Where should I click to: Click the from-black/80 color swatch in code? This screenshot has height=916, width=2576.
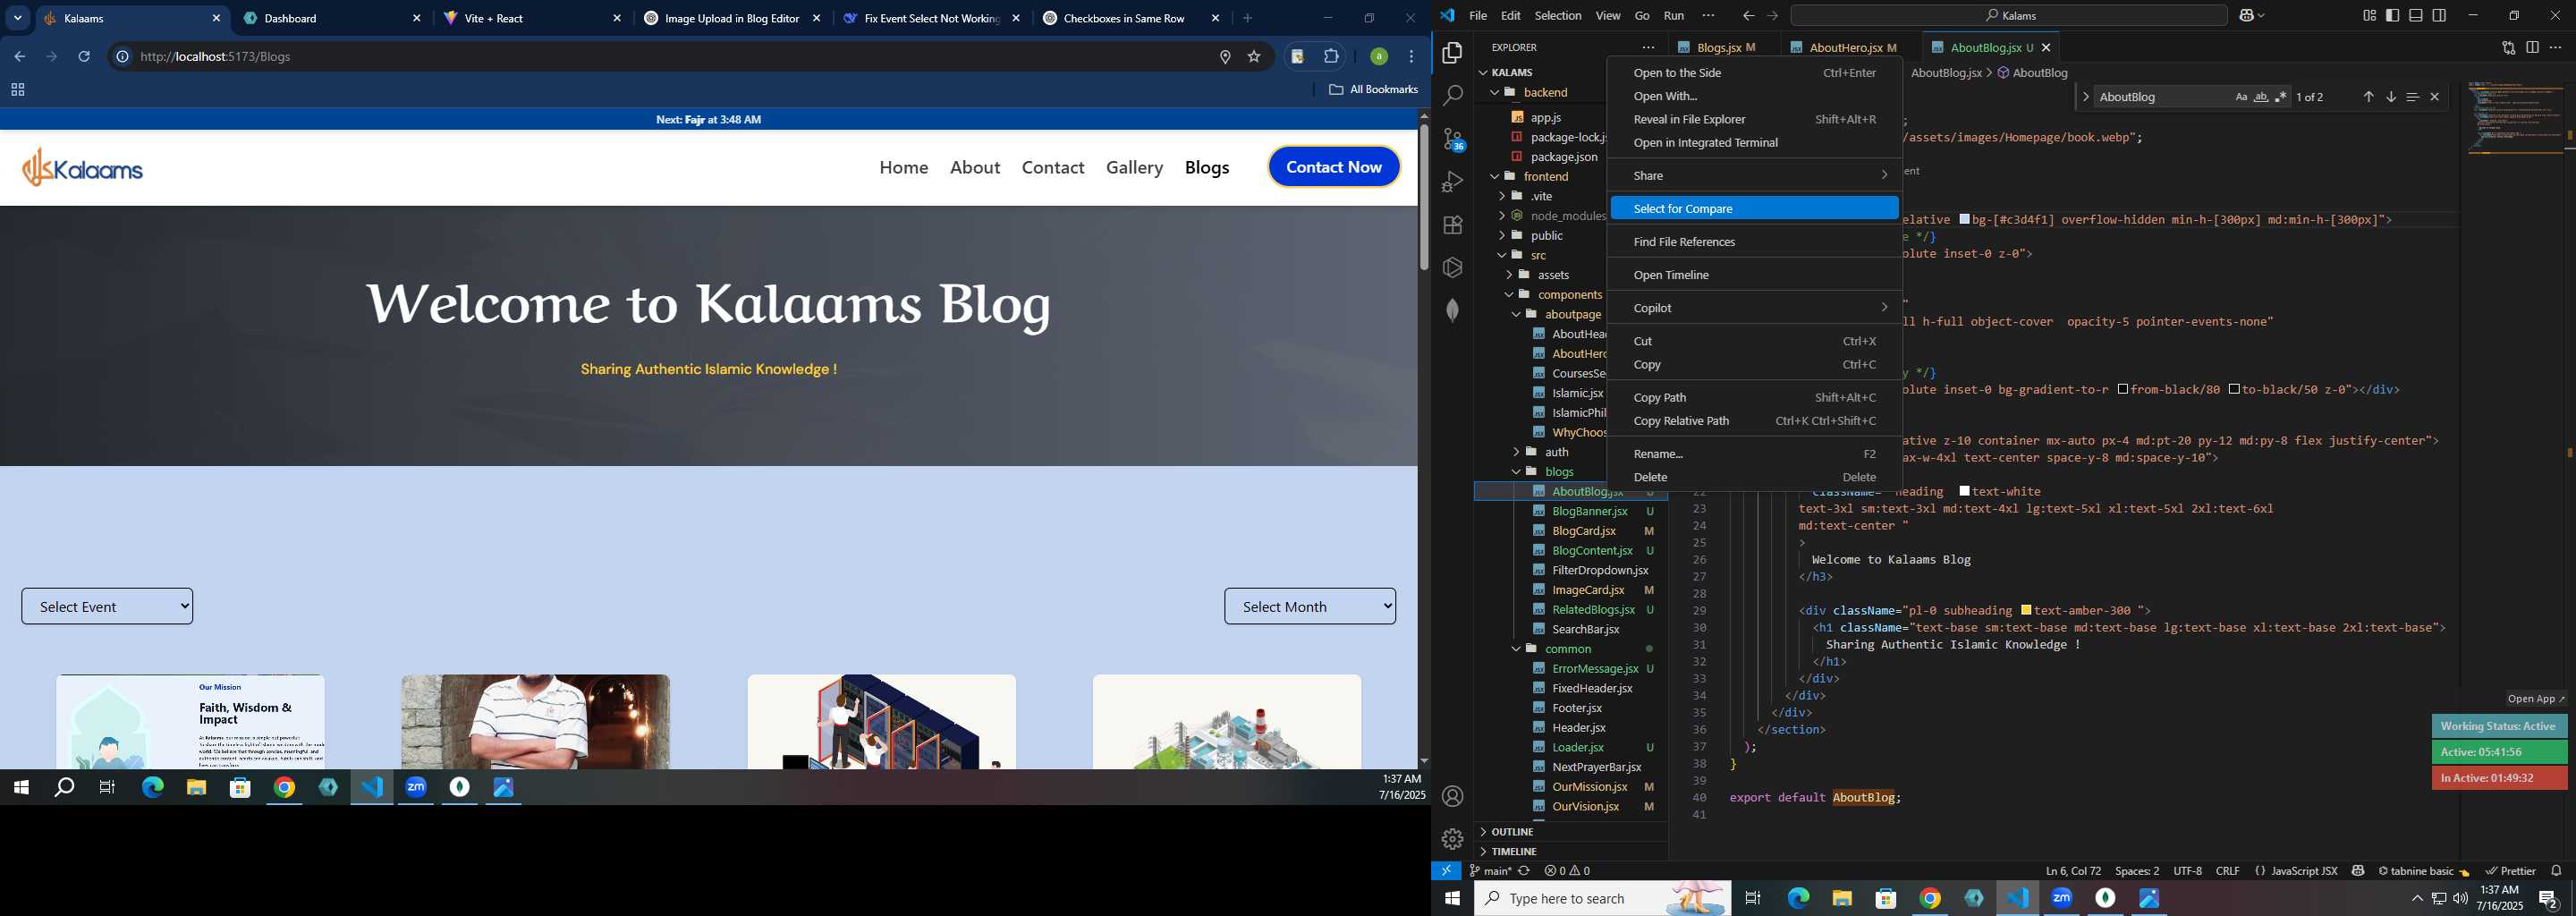pyautogui.click(x=2122, y=389)
